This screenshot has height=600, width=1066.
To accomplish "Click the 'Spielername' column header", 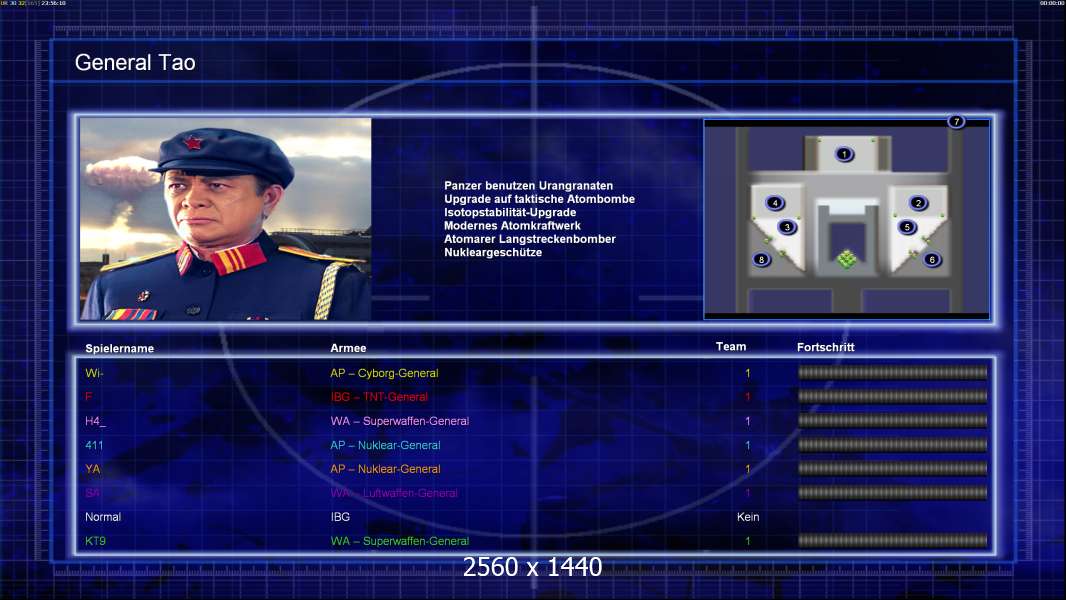I will click(120, 349).
